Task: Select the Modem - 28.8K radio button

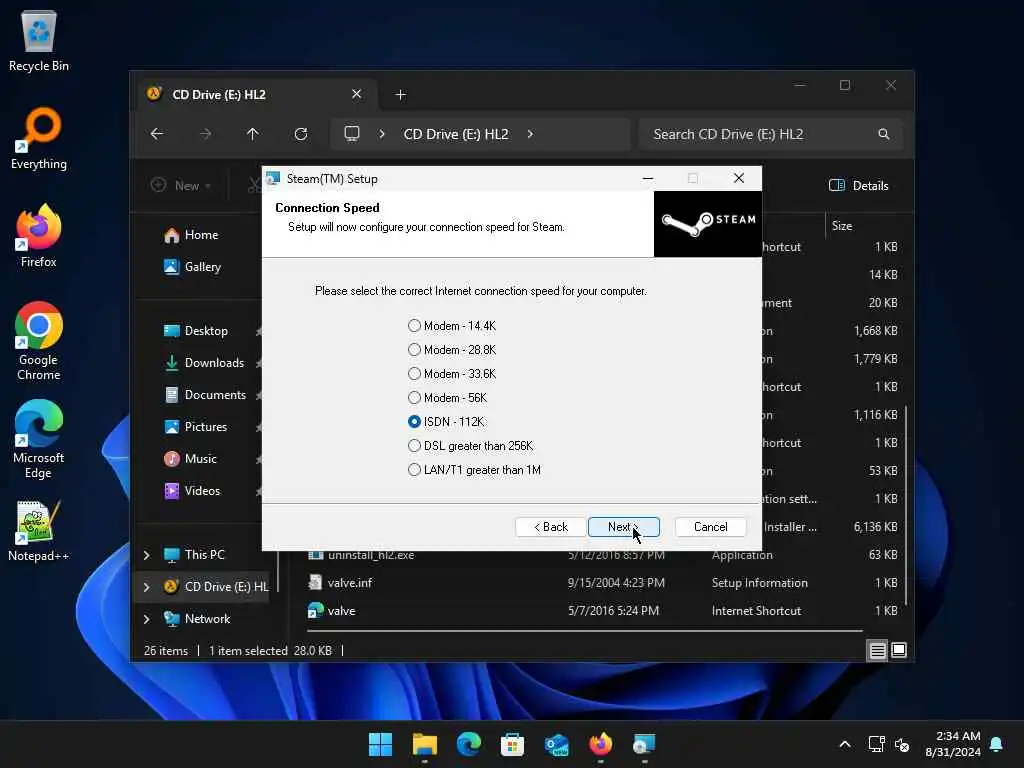Action: [414, 349]
